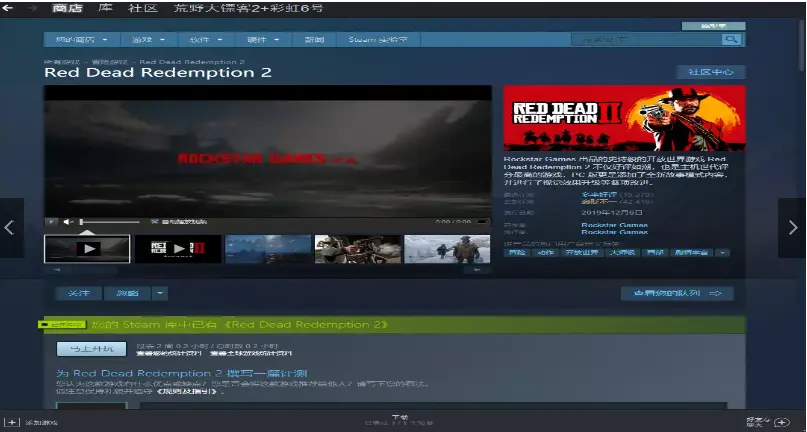Image resolution: width=807 pixels, height=432 pixels.
Task: Click the 大师级 tag
Action: point(623,253)
